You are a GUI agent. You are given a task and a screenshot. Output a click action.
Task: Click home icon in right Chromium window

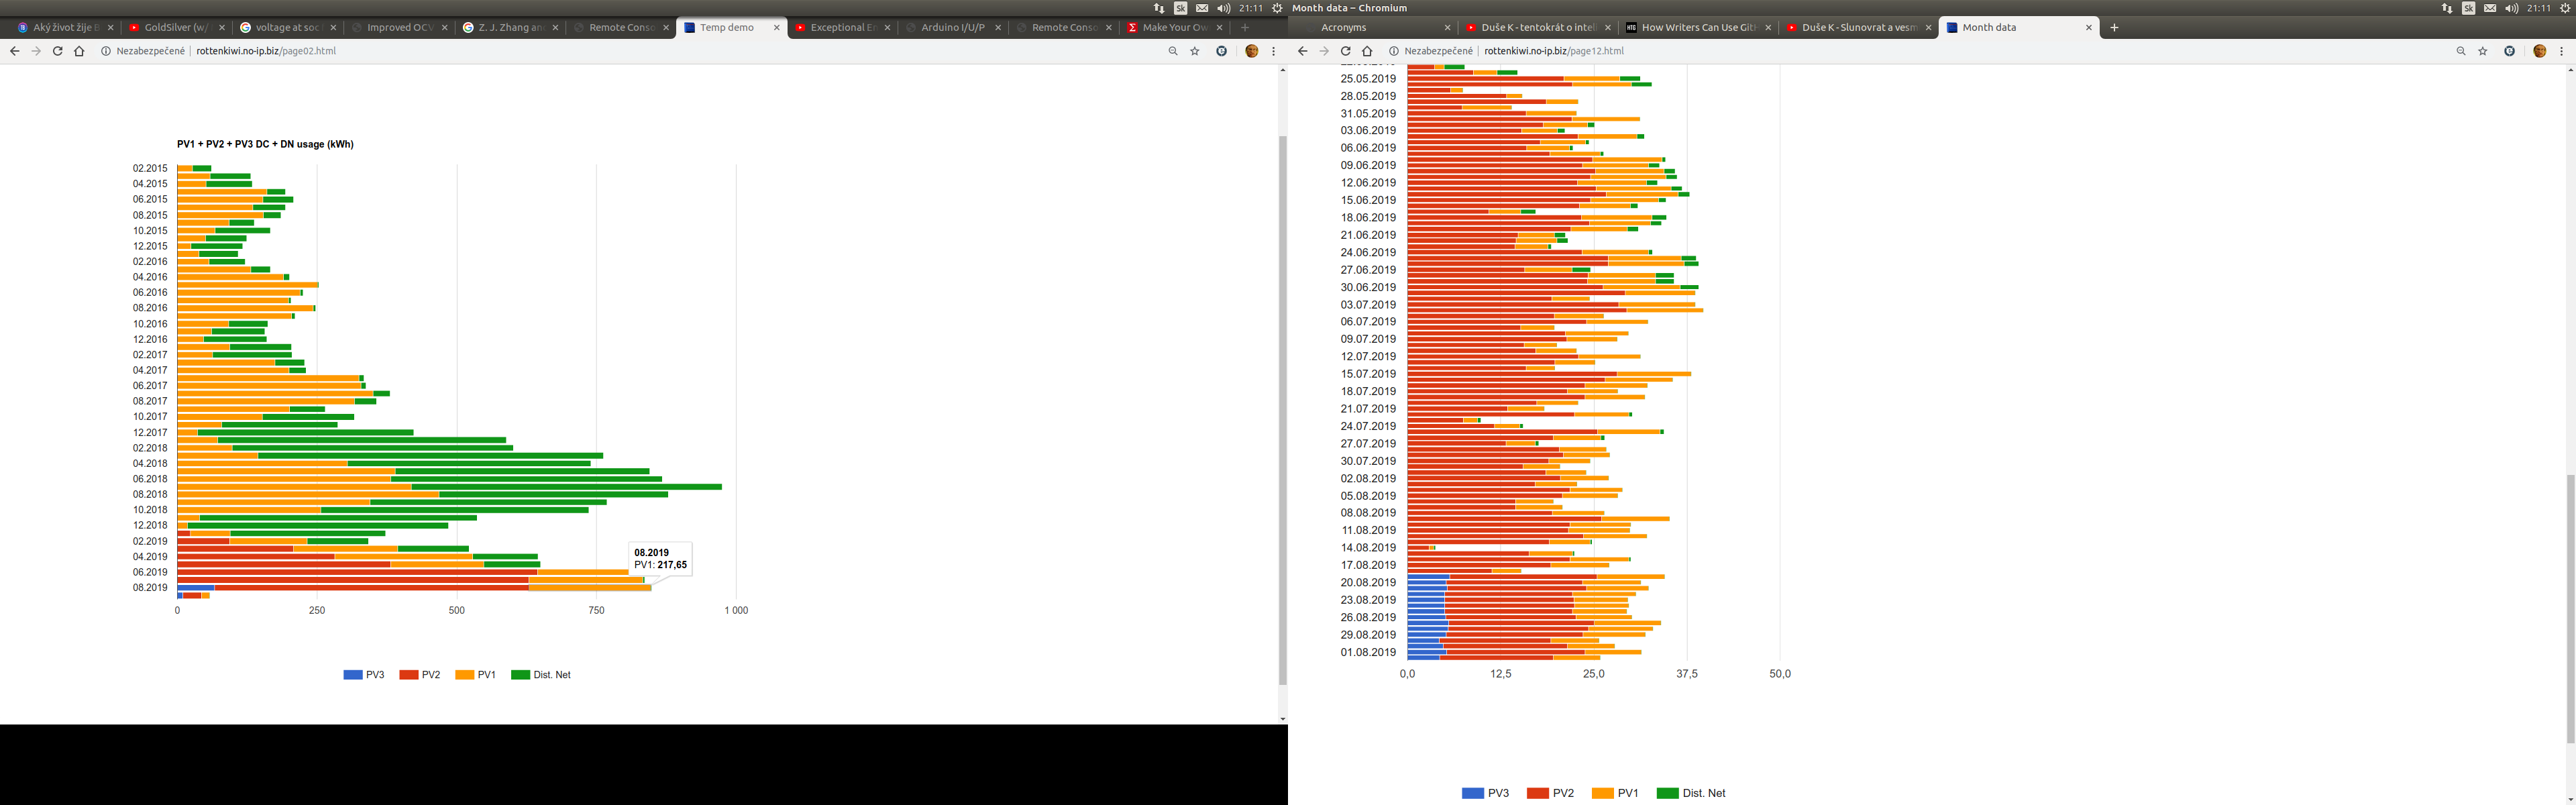tap(1367, 51)
